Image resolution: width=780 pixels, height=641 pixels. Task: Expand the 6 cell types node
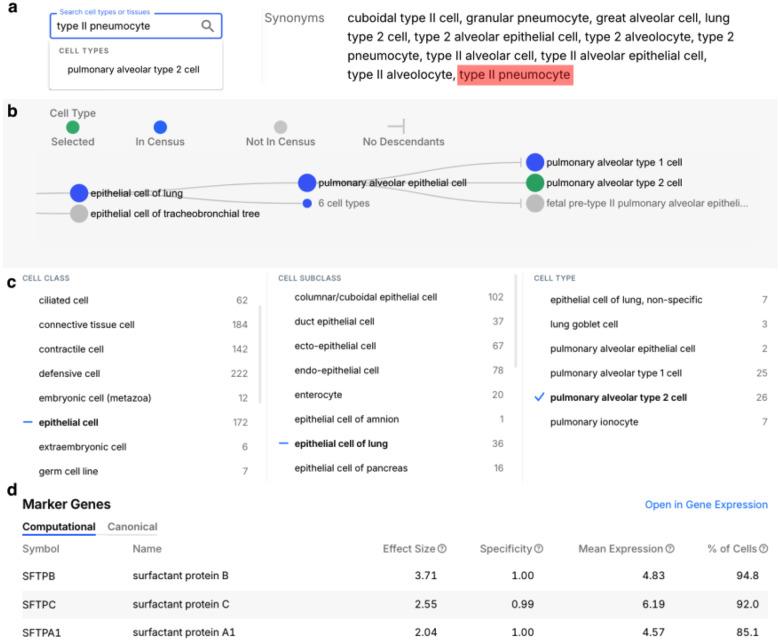coord(308,204)
